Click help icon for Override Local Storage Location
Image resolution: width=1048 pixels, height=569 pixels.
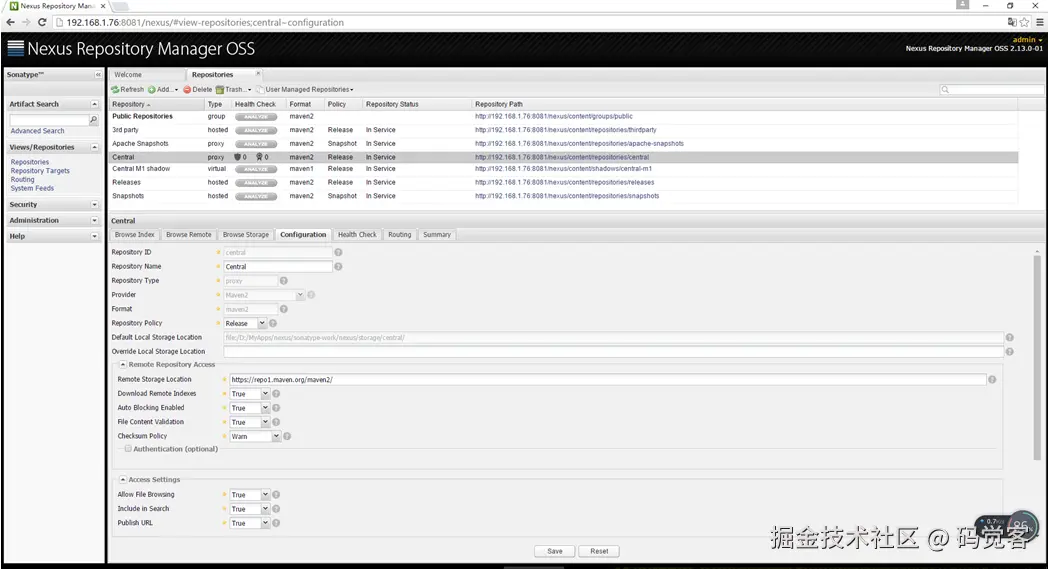(1009, 352)
